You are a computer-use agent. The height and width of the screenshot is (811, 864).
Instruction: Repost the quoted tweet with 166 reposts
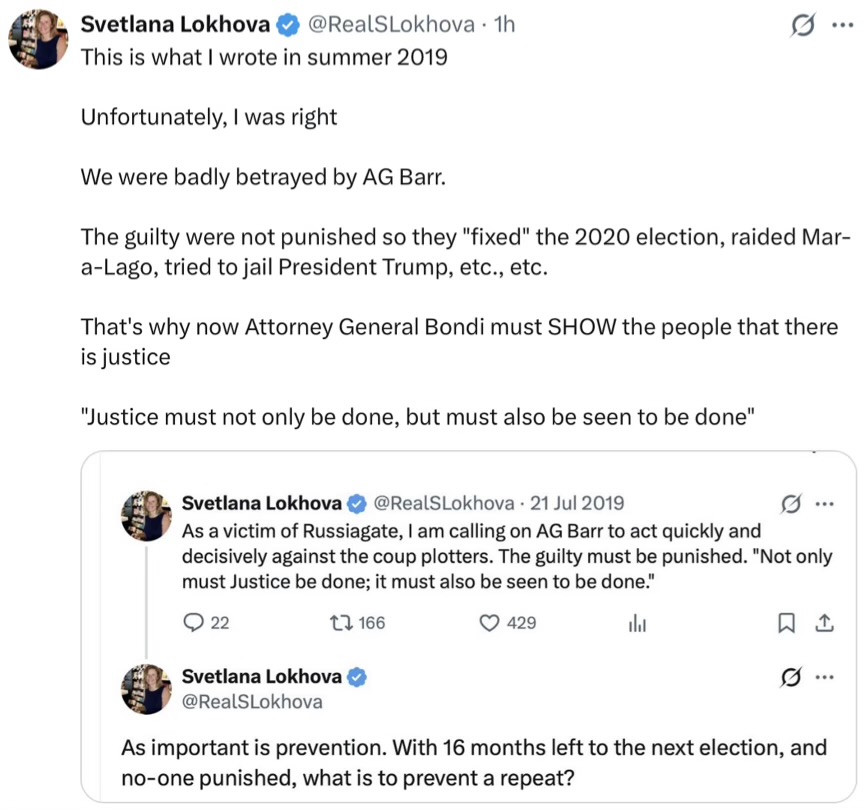click(343, 623)
